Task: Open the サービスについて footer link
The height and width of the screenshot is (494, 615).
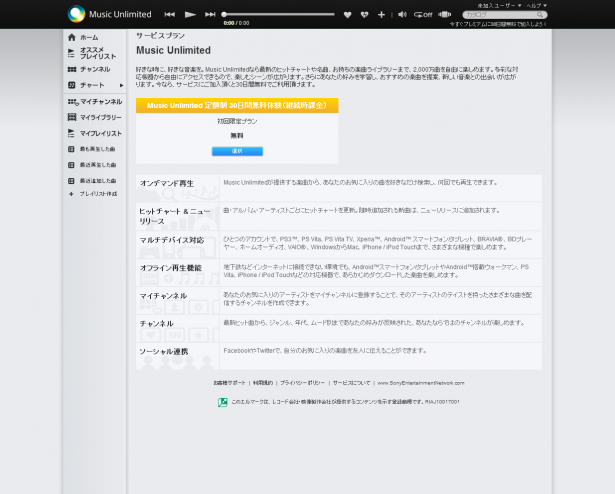Action: point(351,383)
